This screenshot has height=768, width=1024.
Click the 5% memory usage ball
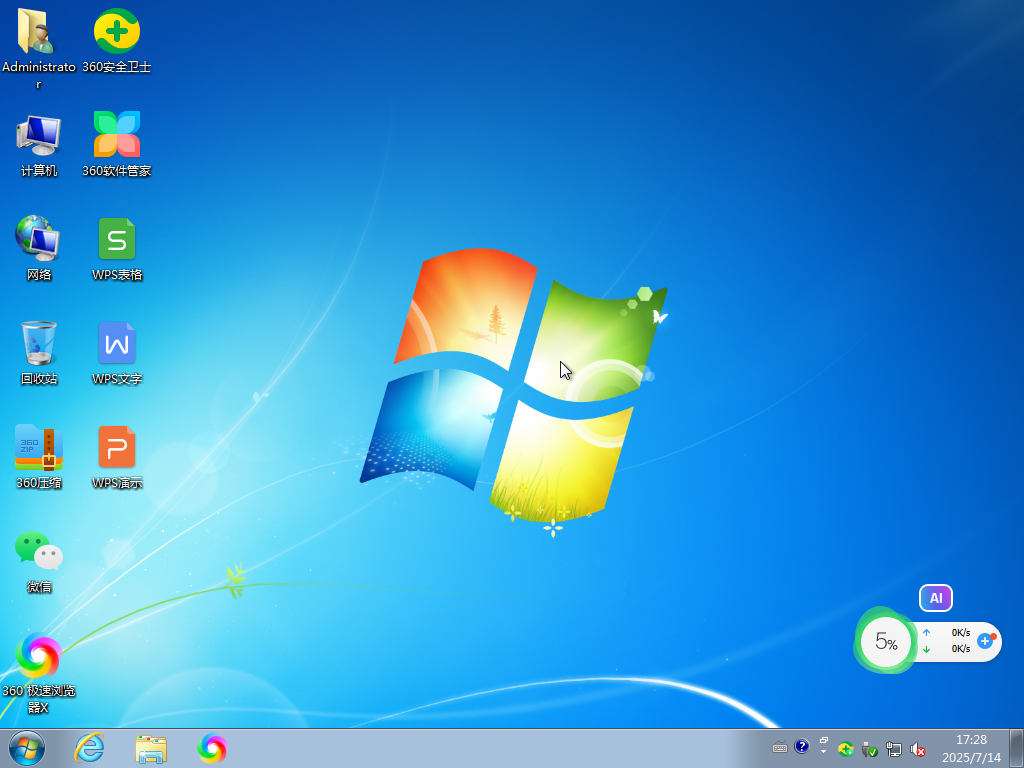886,641
